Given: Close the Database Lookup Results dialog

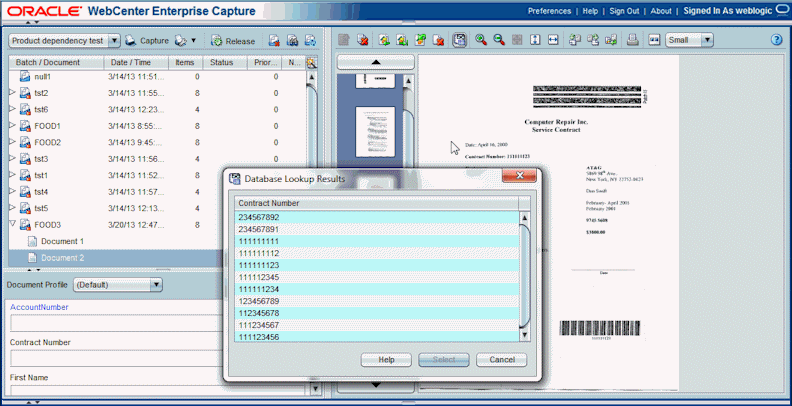Looking at the screenshot, I should click(519, 176).
